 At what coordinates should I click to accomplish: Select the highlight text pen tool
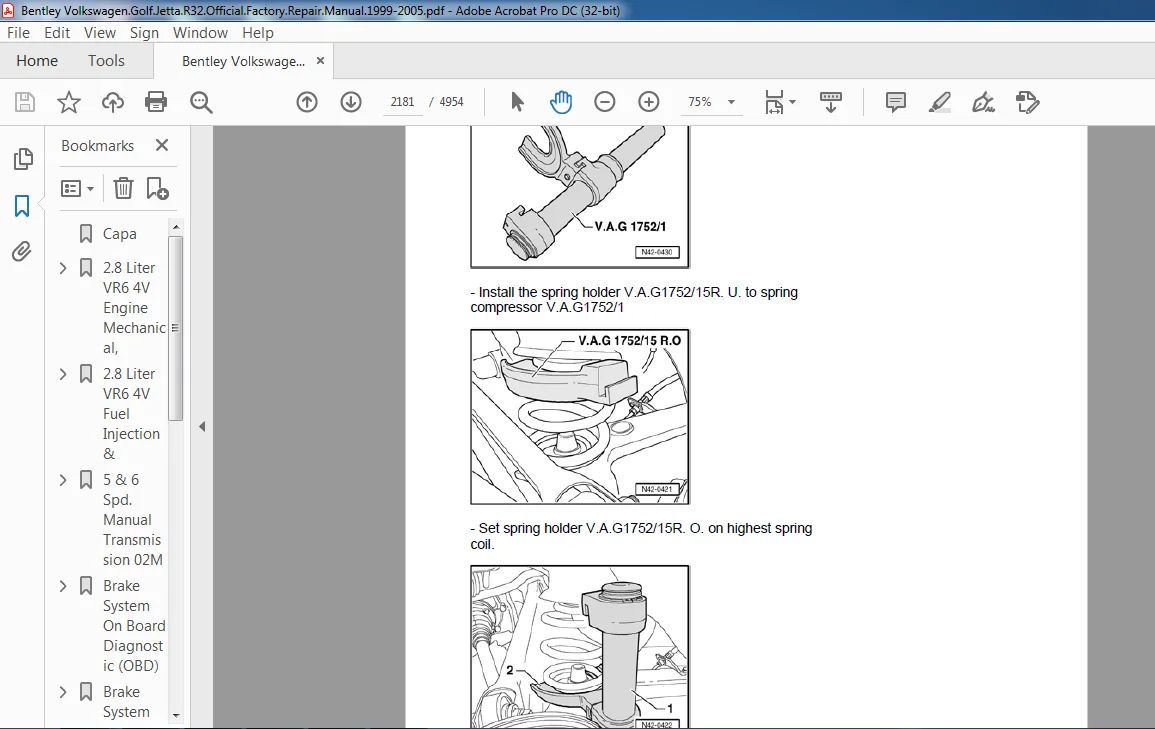pos(939,102)
